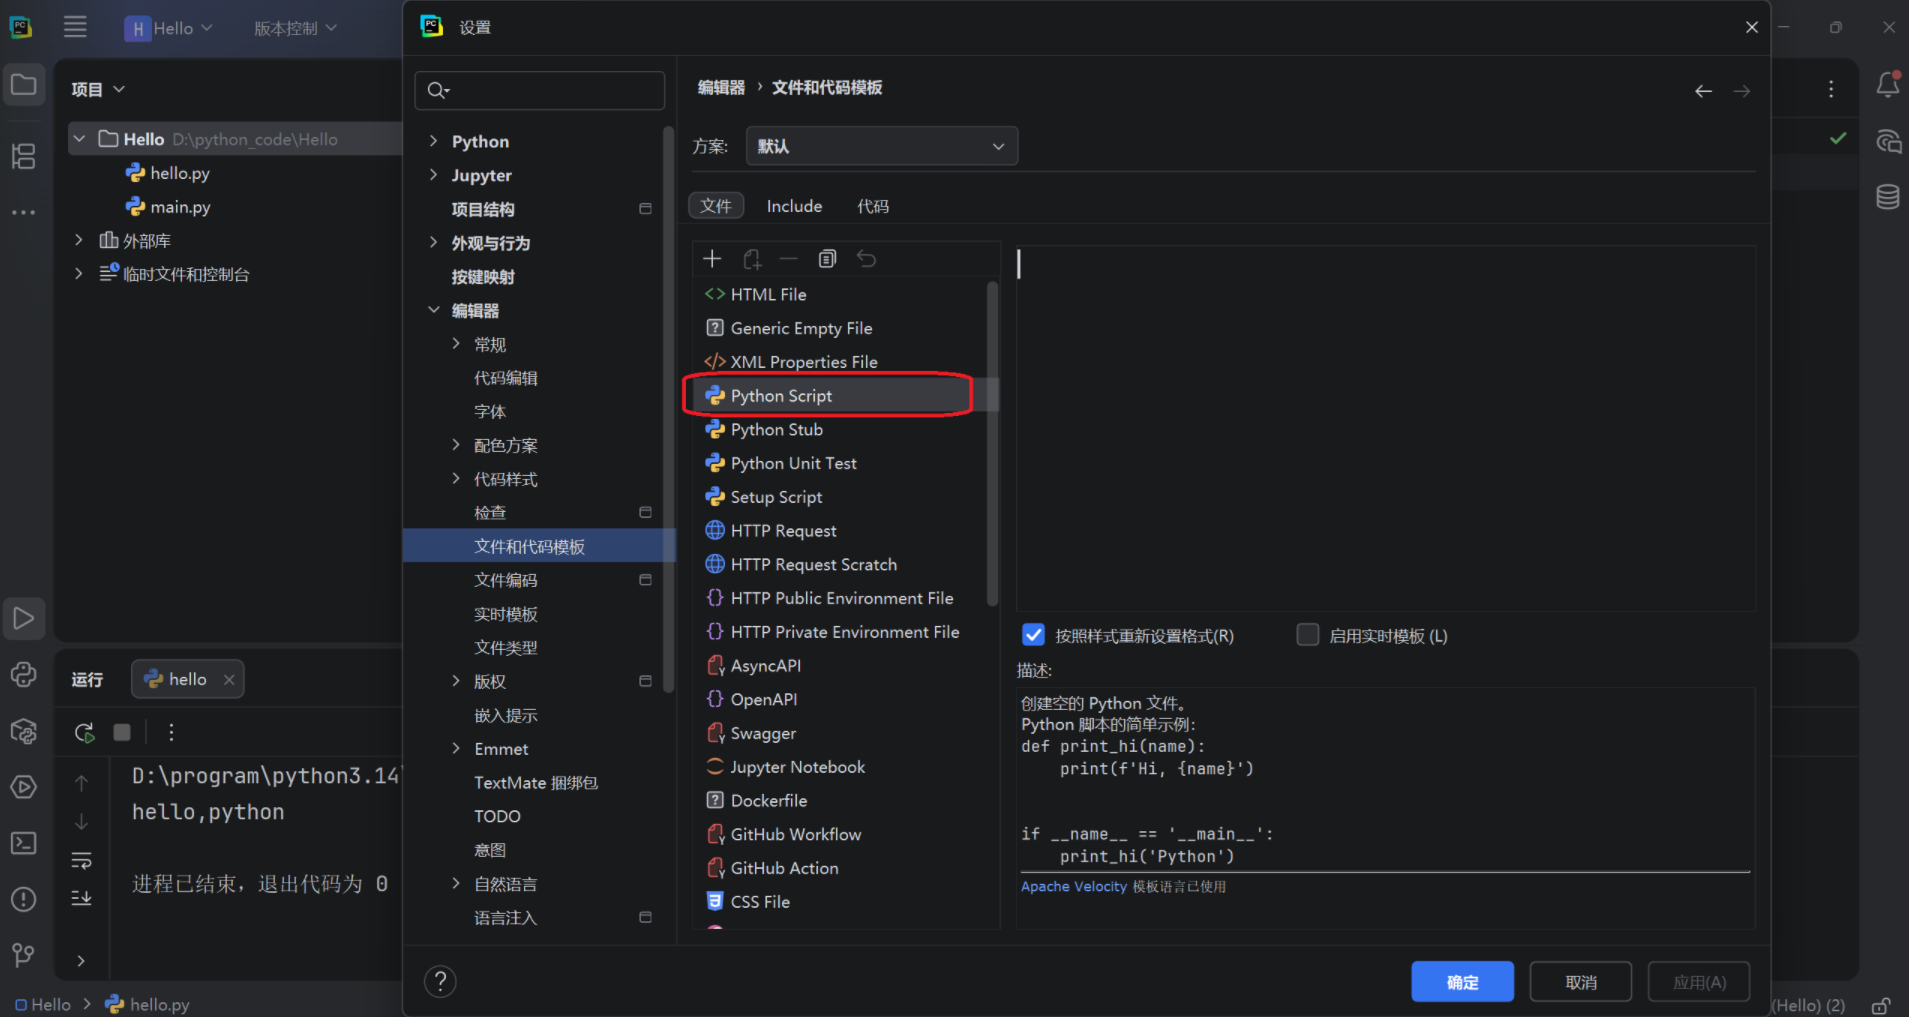Enable the live templates checkbox
This screenshot has height=1017, width=1909.
click(x=1307, y=635)
